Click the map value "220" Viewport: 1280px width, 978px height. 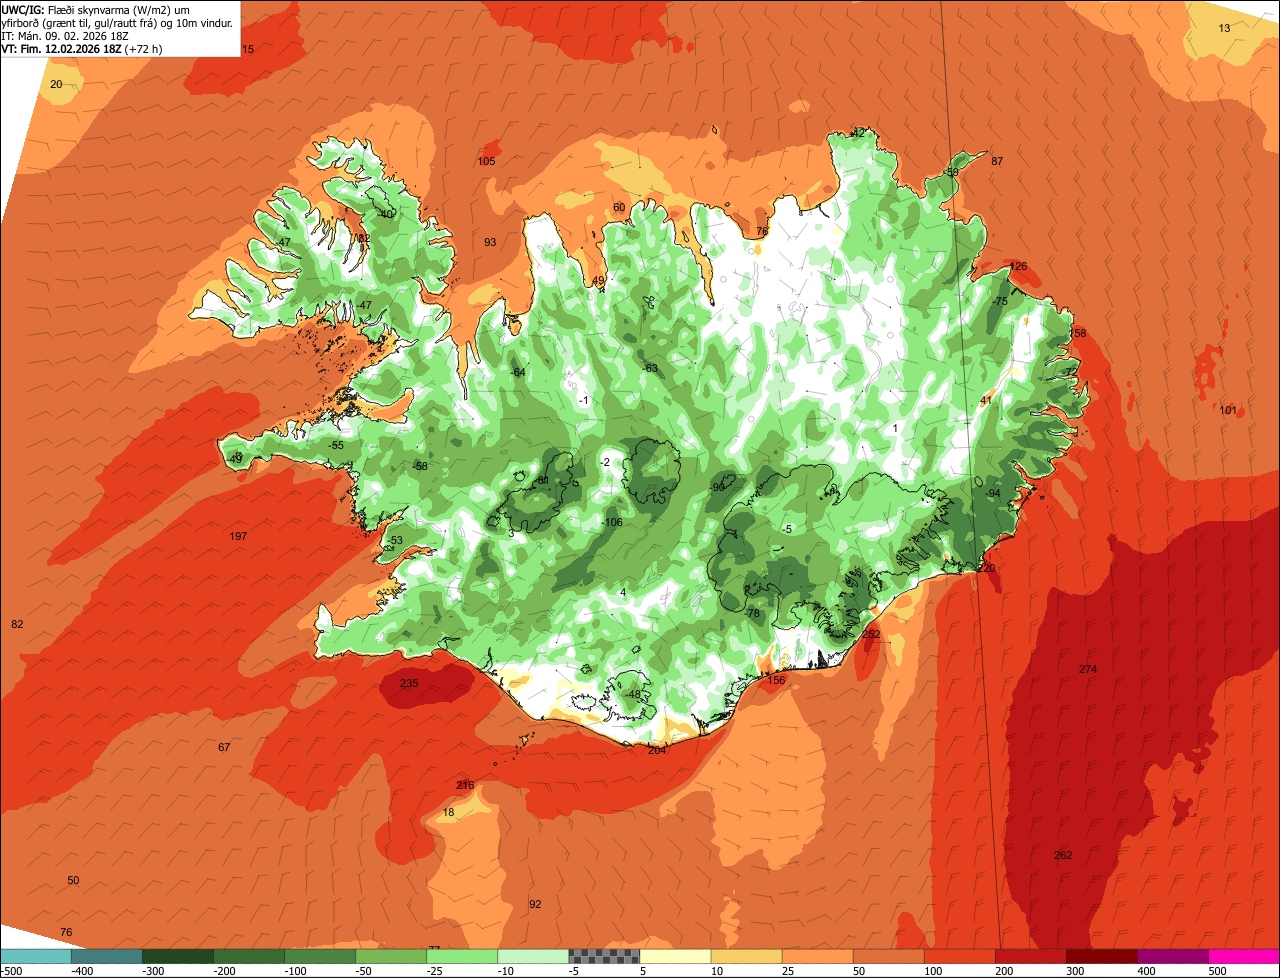click(x=987, y=568)
